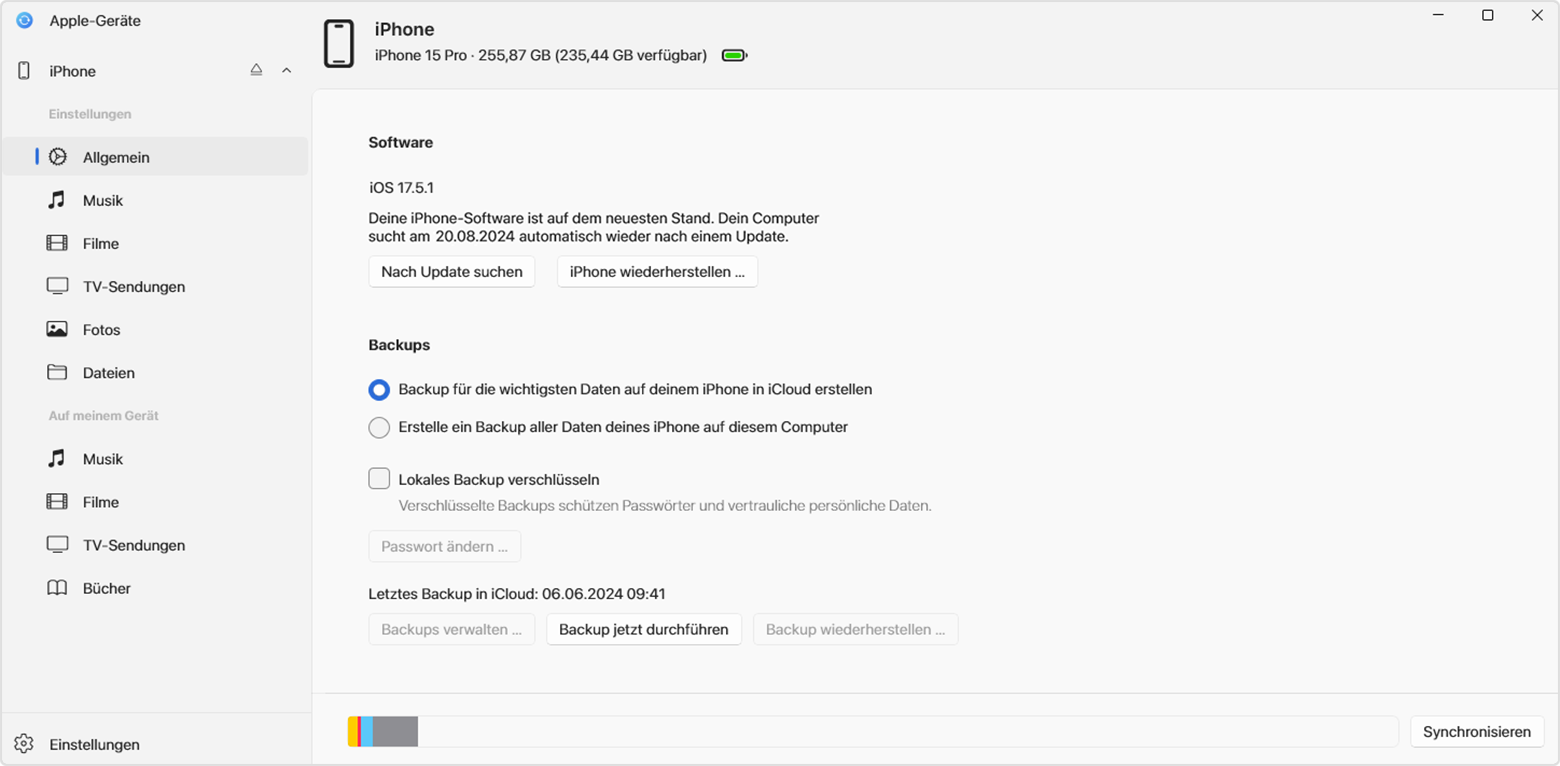
Task: Click the Fotos picture icon
Action: (57, 329)
